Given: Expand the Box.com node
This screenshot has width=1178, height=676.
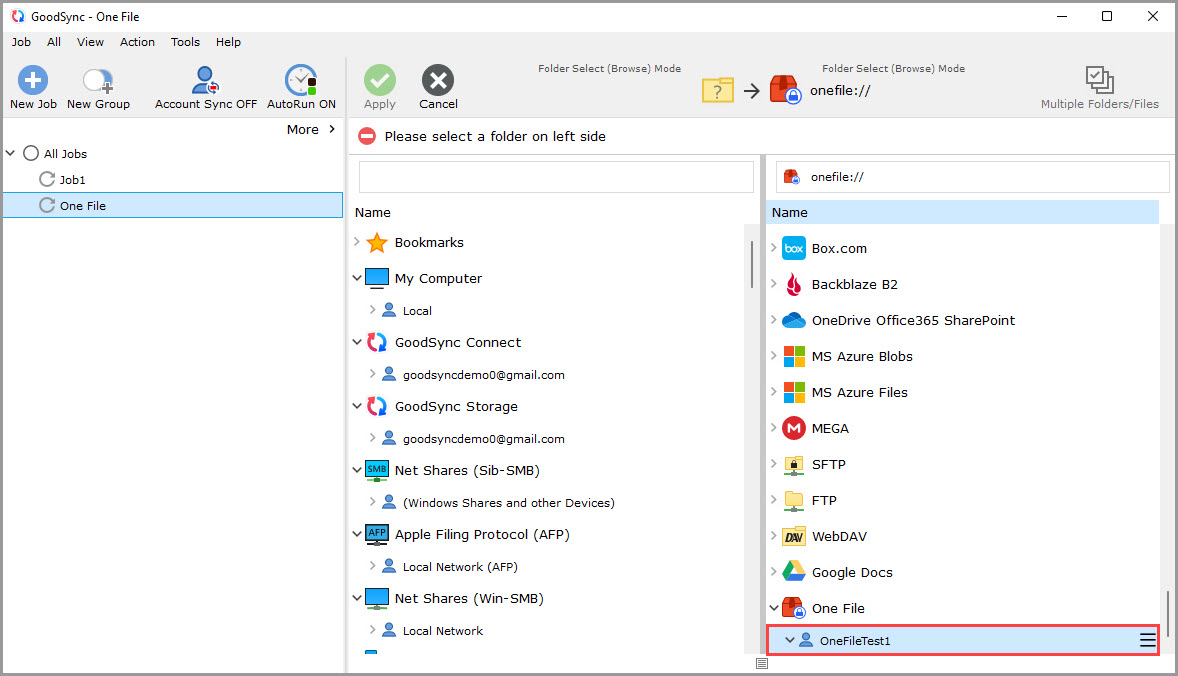Looking at the screenshot, I should point(774,248).
